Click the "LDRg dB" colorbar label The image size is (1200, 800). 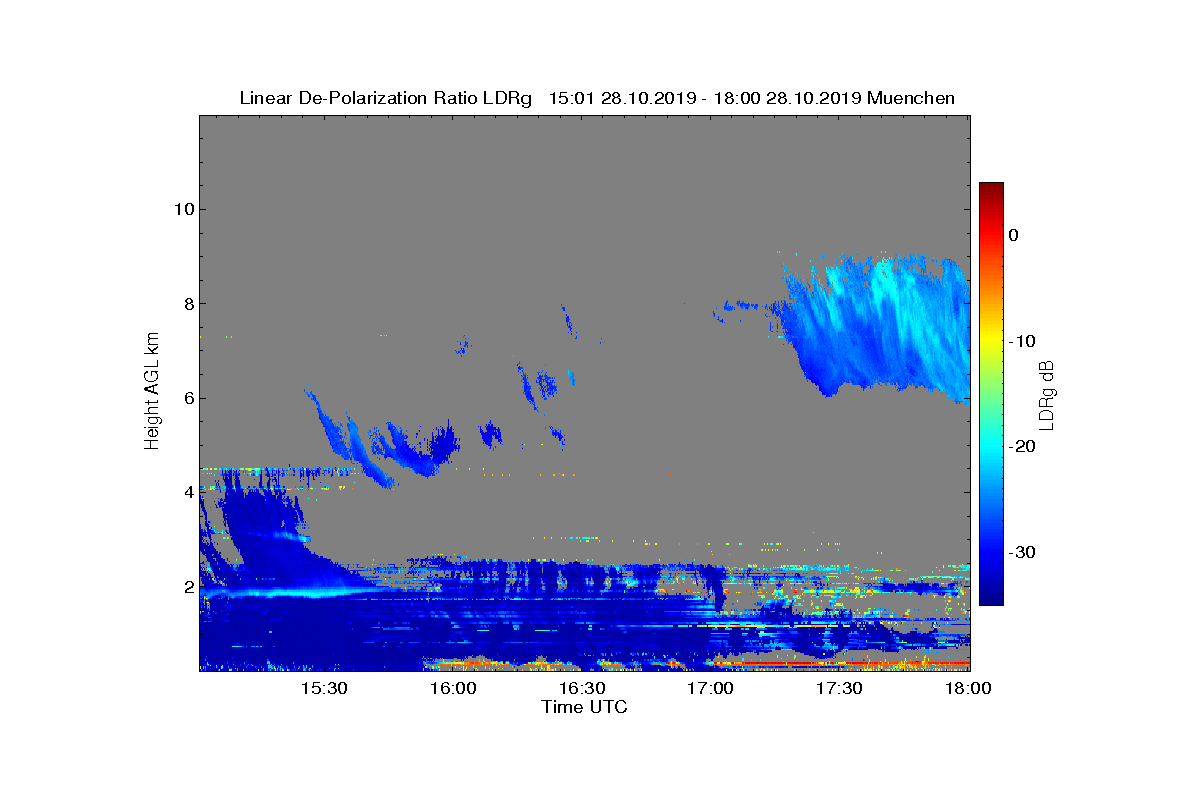[x=1047, y=395]
